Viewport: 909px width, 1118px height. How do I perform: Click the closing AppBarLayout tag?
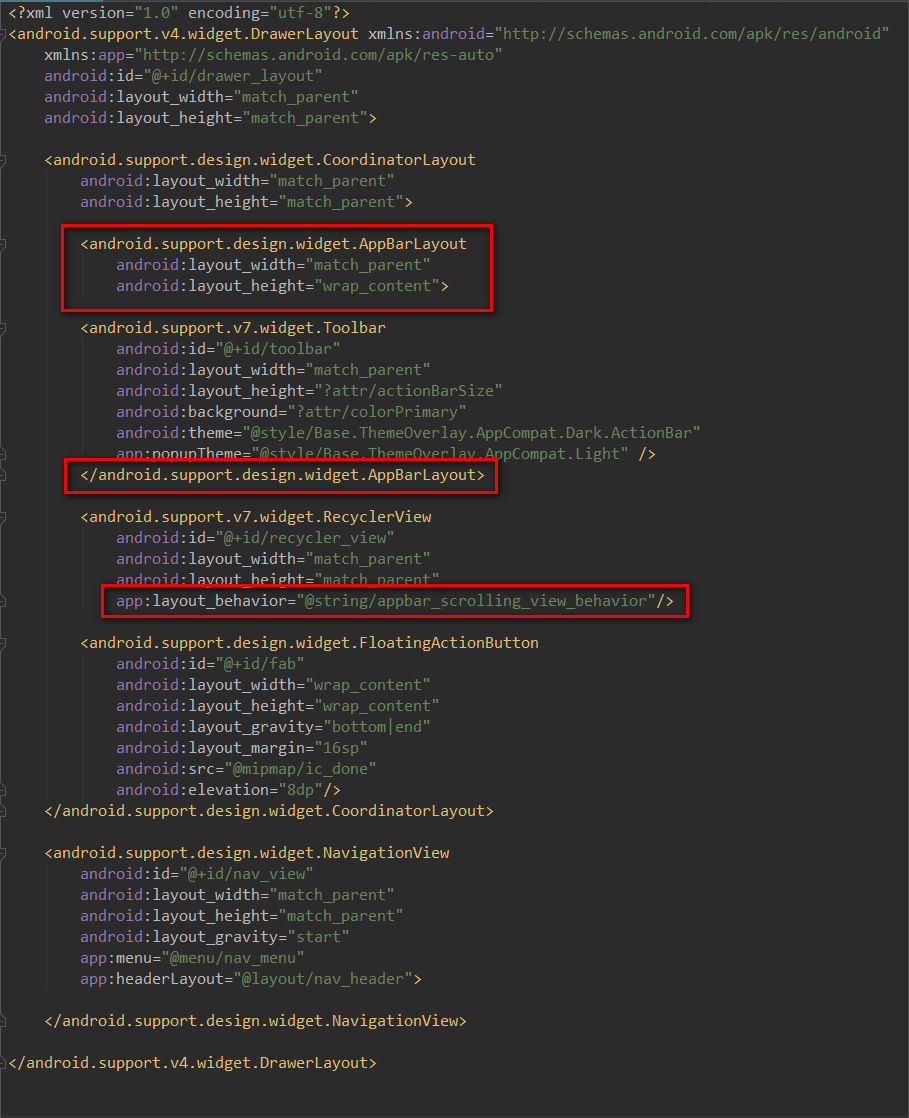coord(282,475)
